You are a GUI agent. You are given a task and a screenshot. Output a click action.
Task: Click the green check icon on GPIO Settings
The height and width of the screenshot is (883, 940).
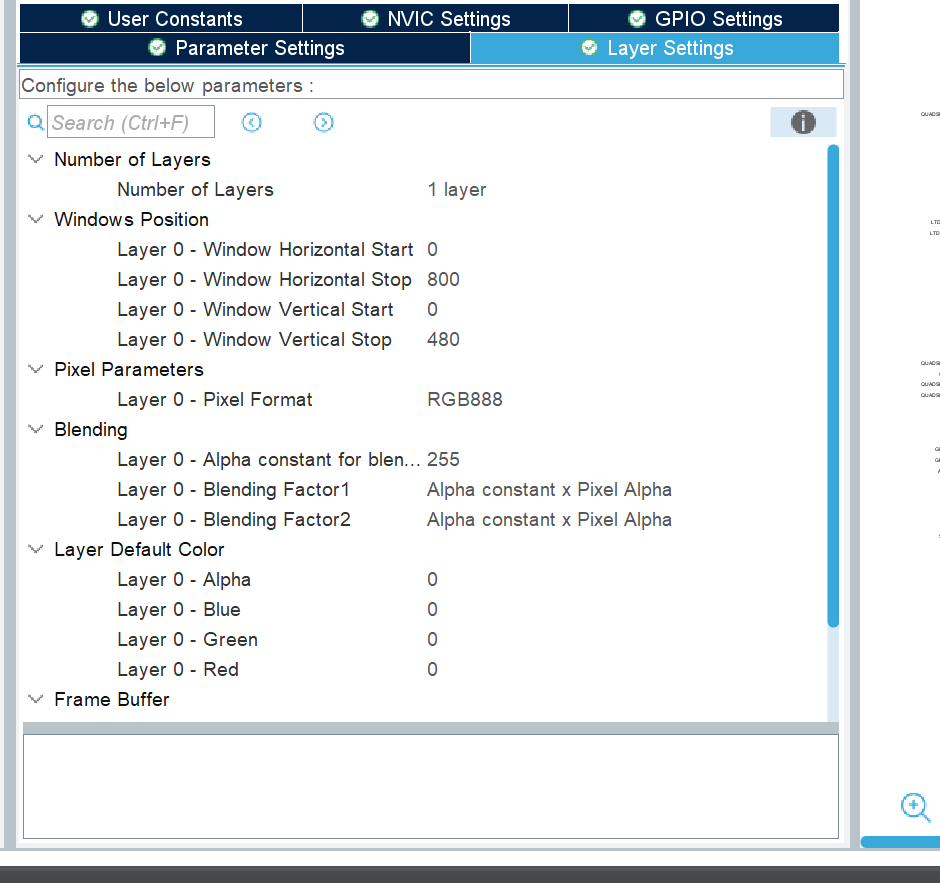click(x=637, y=17)
